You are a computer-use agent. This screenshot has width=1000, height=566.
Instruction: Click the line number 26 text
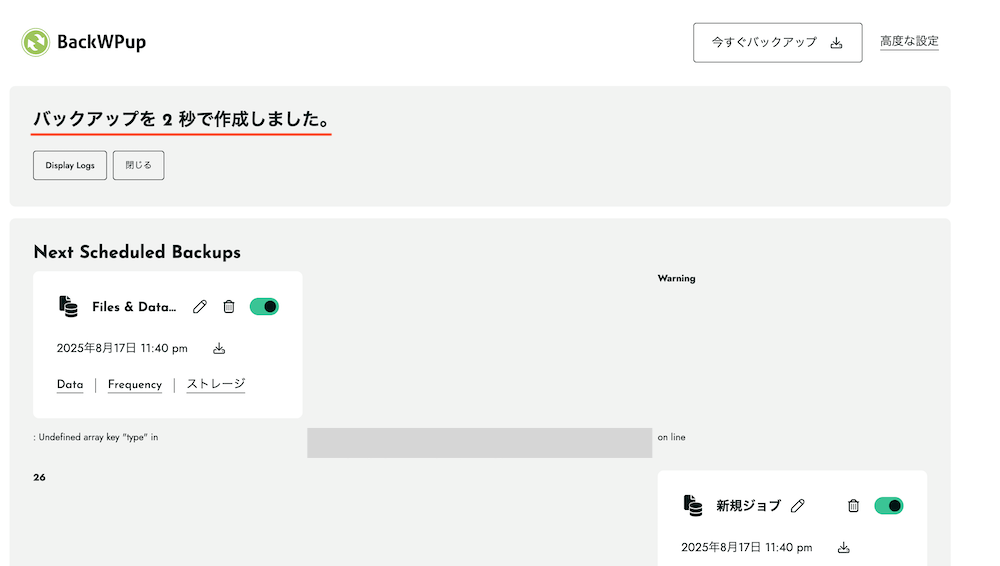40,477
